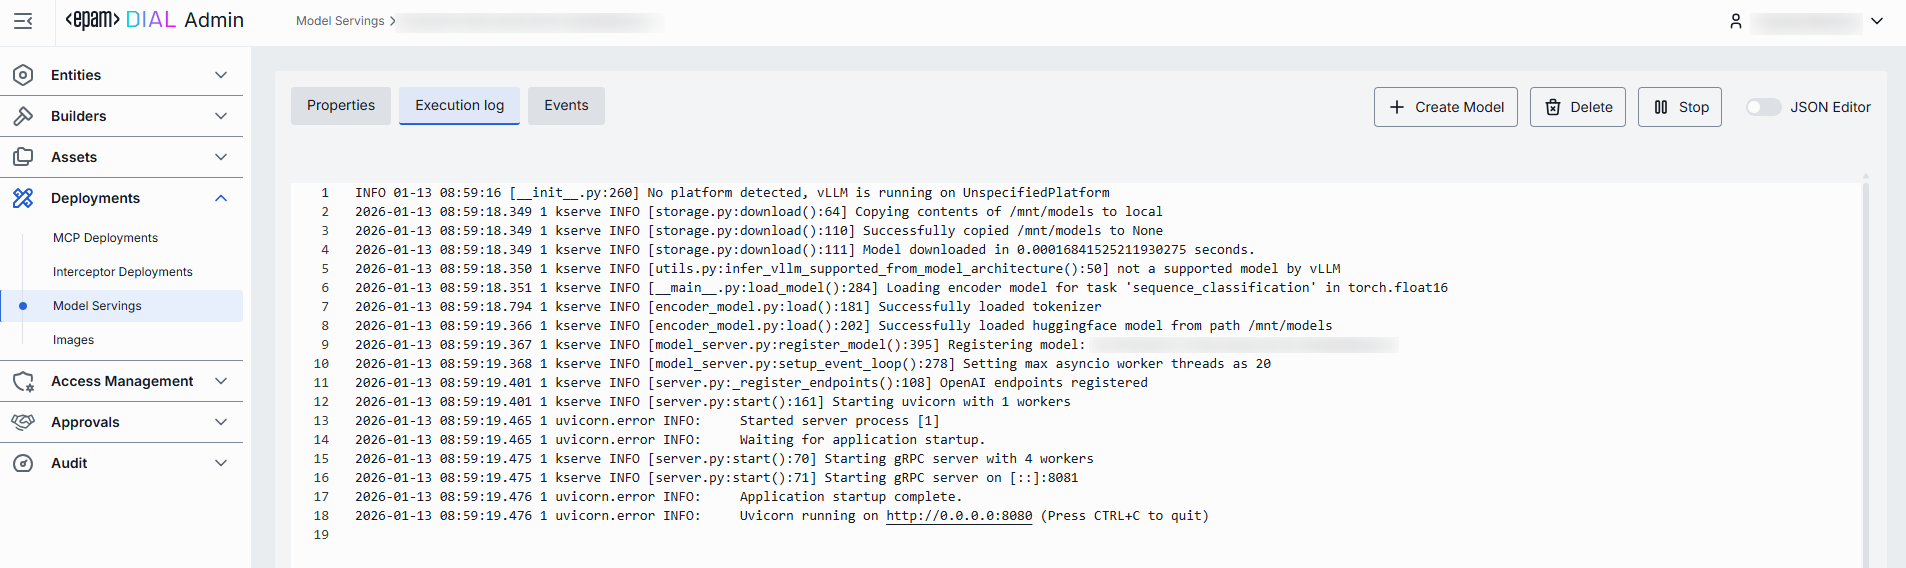Open the user account dropdown arrow
Image resolution: width=1906 pixels, height=568 pixels.
[1877, 21]
